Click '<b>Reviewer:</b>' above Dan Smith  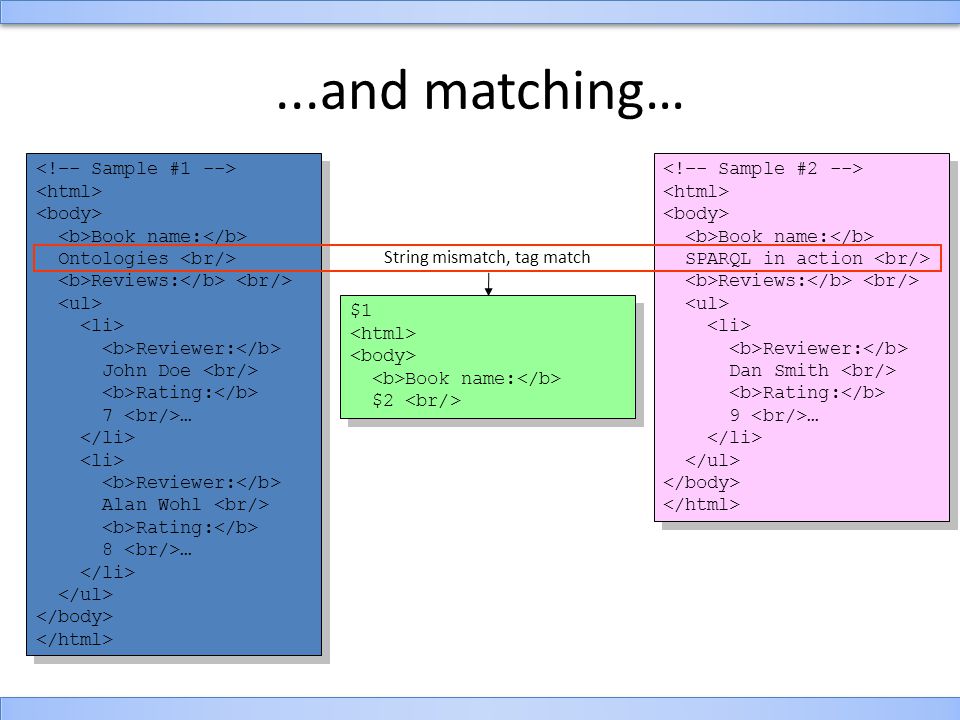tap(819, 348)
